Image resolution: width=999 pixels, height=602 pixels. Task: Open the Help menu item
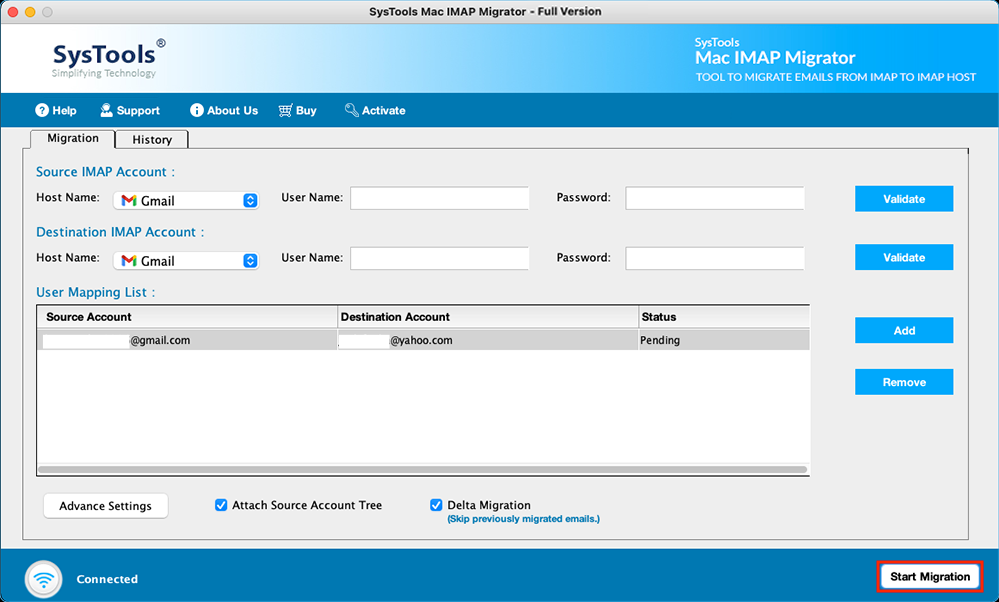click(x=56, y=110)
